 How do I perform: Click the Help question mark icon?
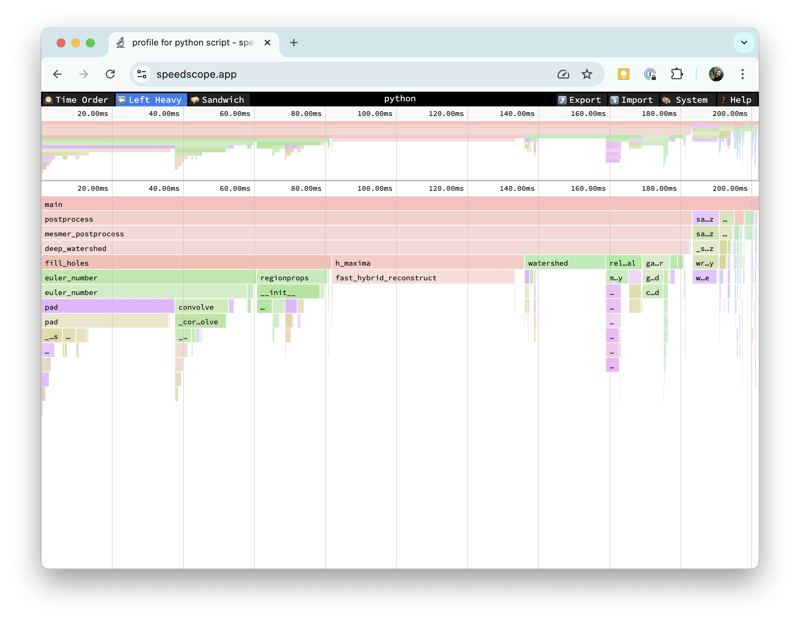(723, 99)
